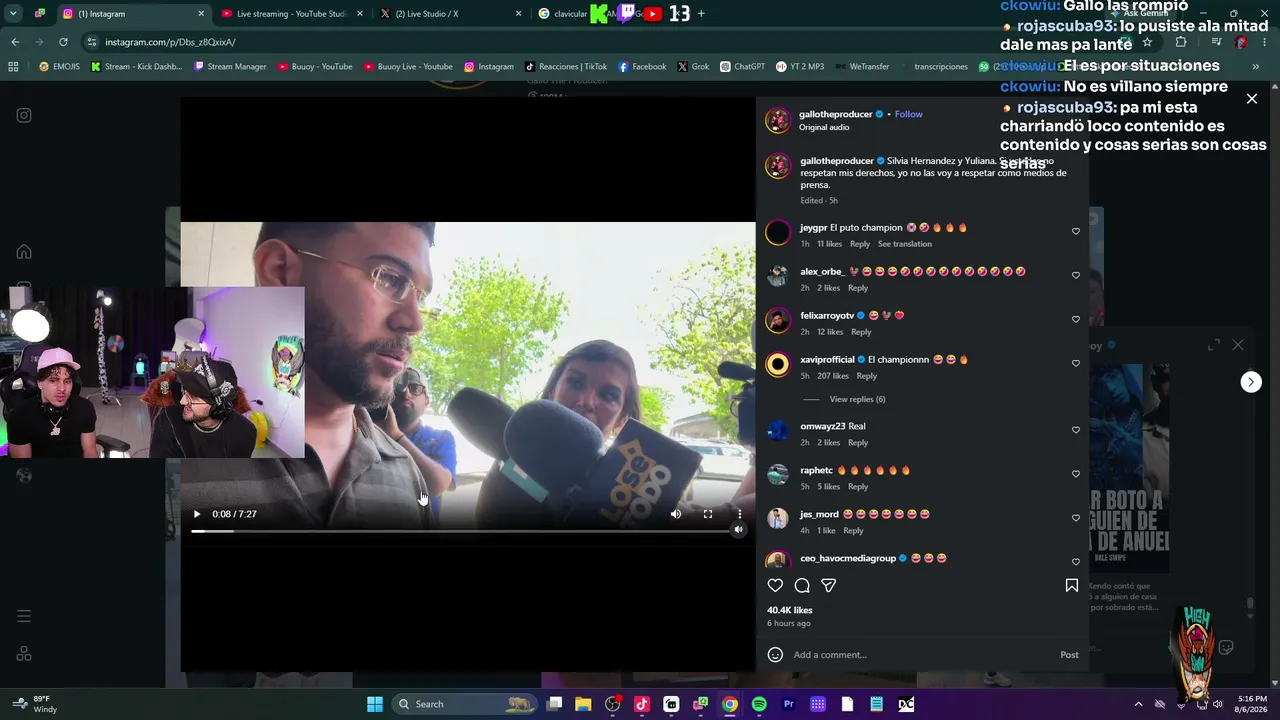Expand View replies (6) under xaviprofficial

pyautogui.click(x=857, y=399)
